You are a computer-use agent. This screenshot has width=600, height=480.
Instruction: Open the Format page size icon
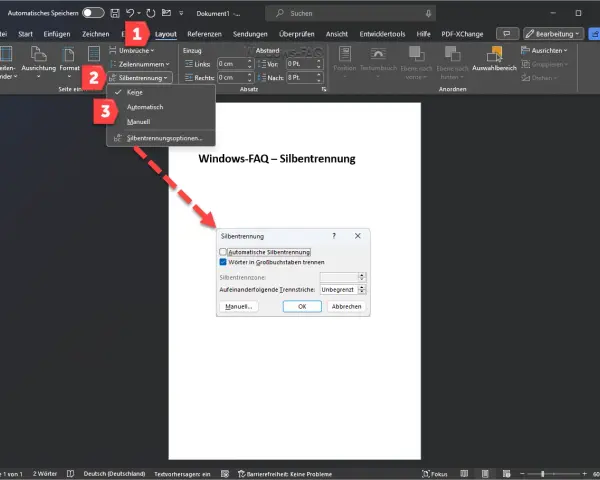(x=69, y=54)
